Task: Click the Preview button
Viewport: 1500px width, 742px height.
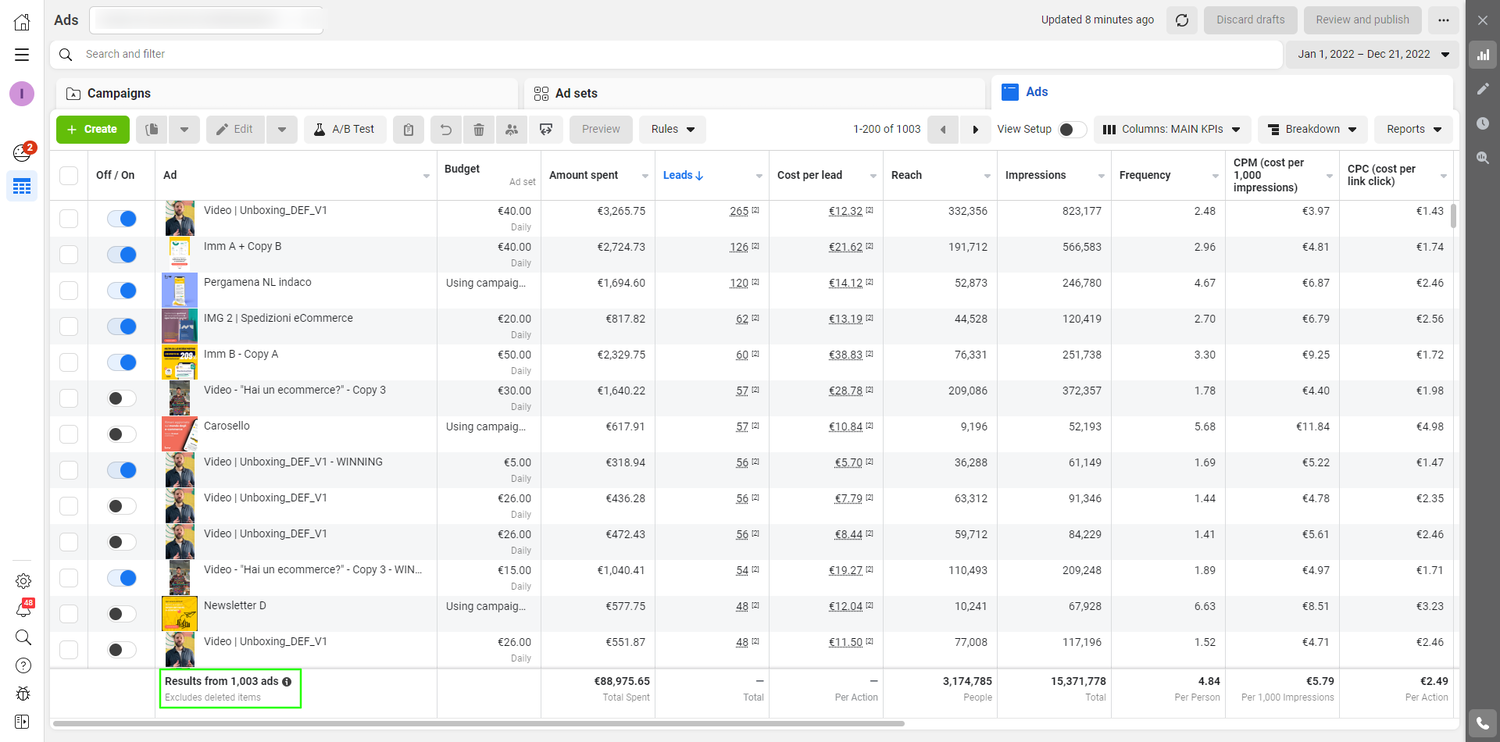Action: (x=601, y=129)
